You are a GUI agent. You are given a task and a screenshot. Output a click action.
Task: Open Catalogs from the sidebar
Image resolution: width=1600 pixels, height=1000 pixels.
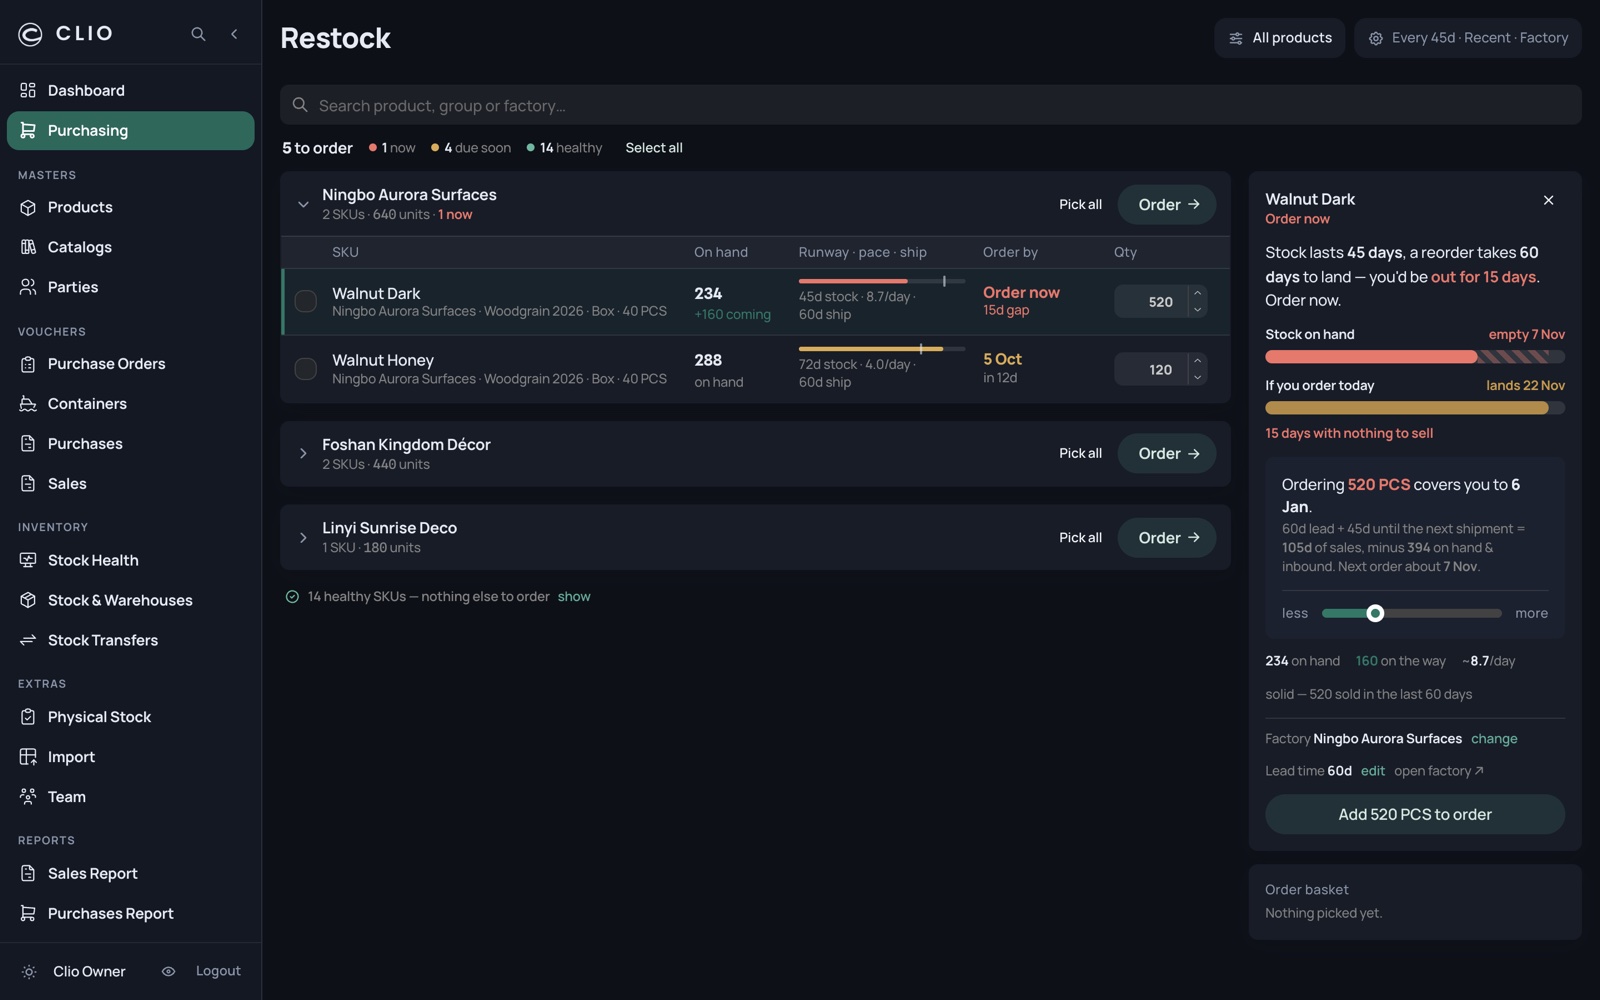[131, 247]
